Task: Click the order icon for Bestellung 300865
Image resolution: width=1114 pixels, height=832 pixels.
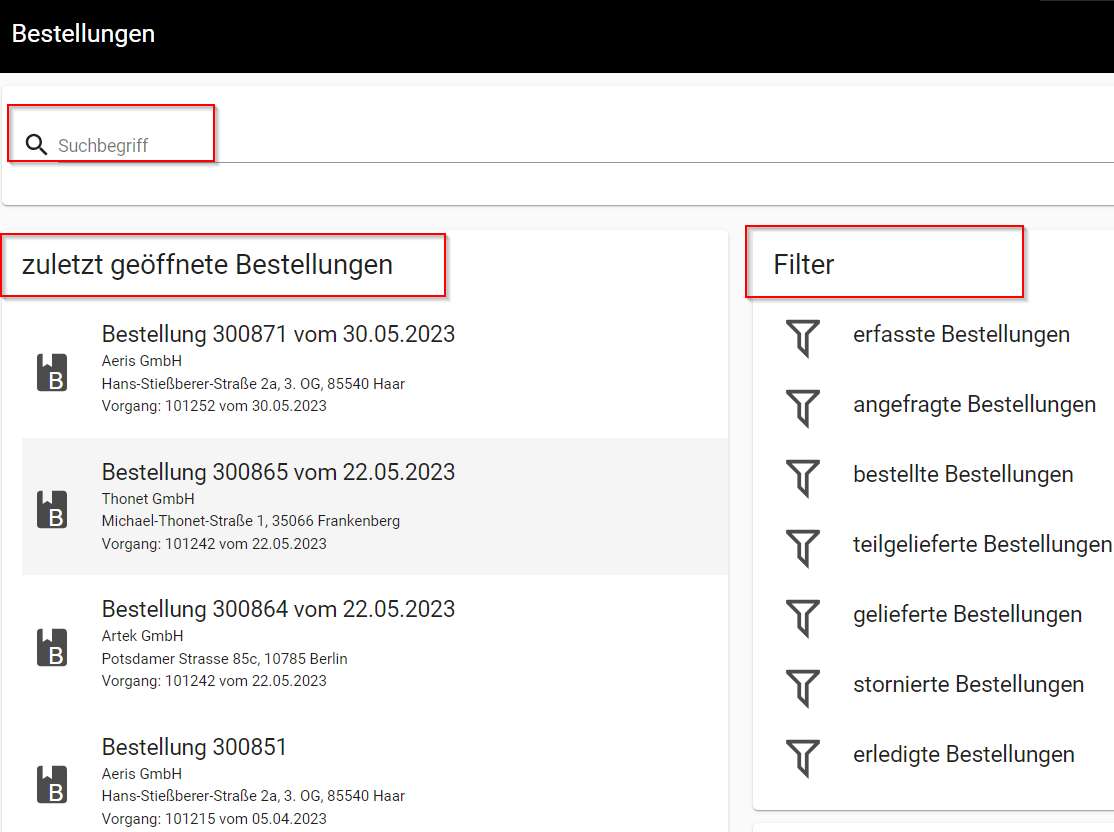Action: [52, 509]
